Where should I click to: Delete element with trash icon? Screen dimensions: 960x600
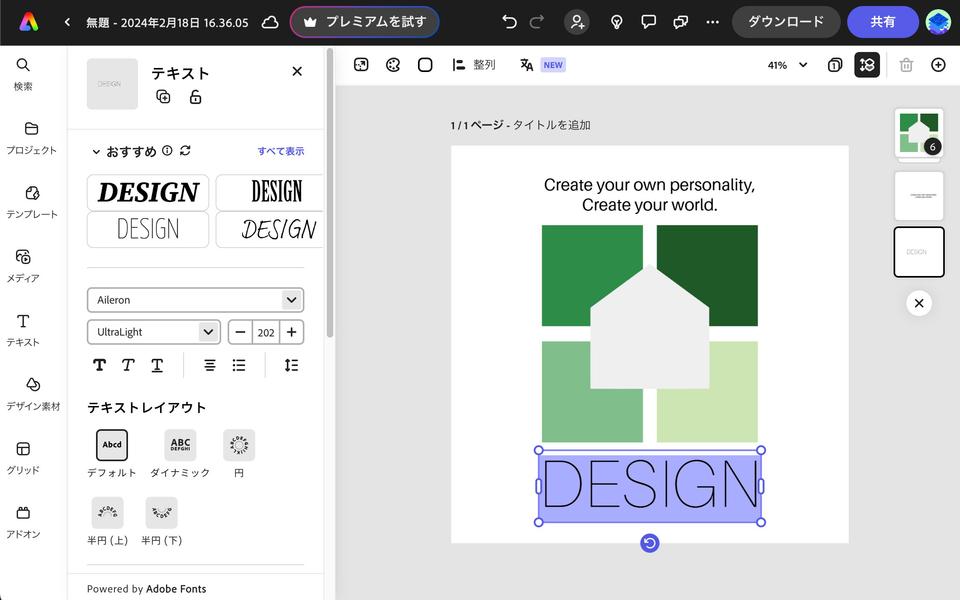[x=906, y=65]
